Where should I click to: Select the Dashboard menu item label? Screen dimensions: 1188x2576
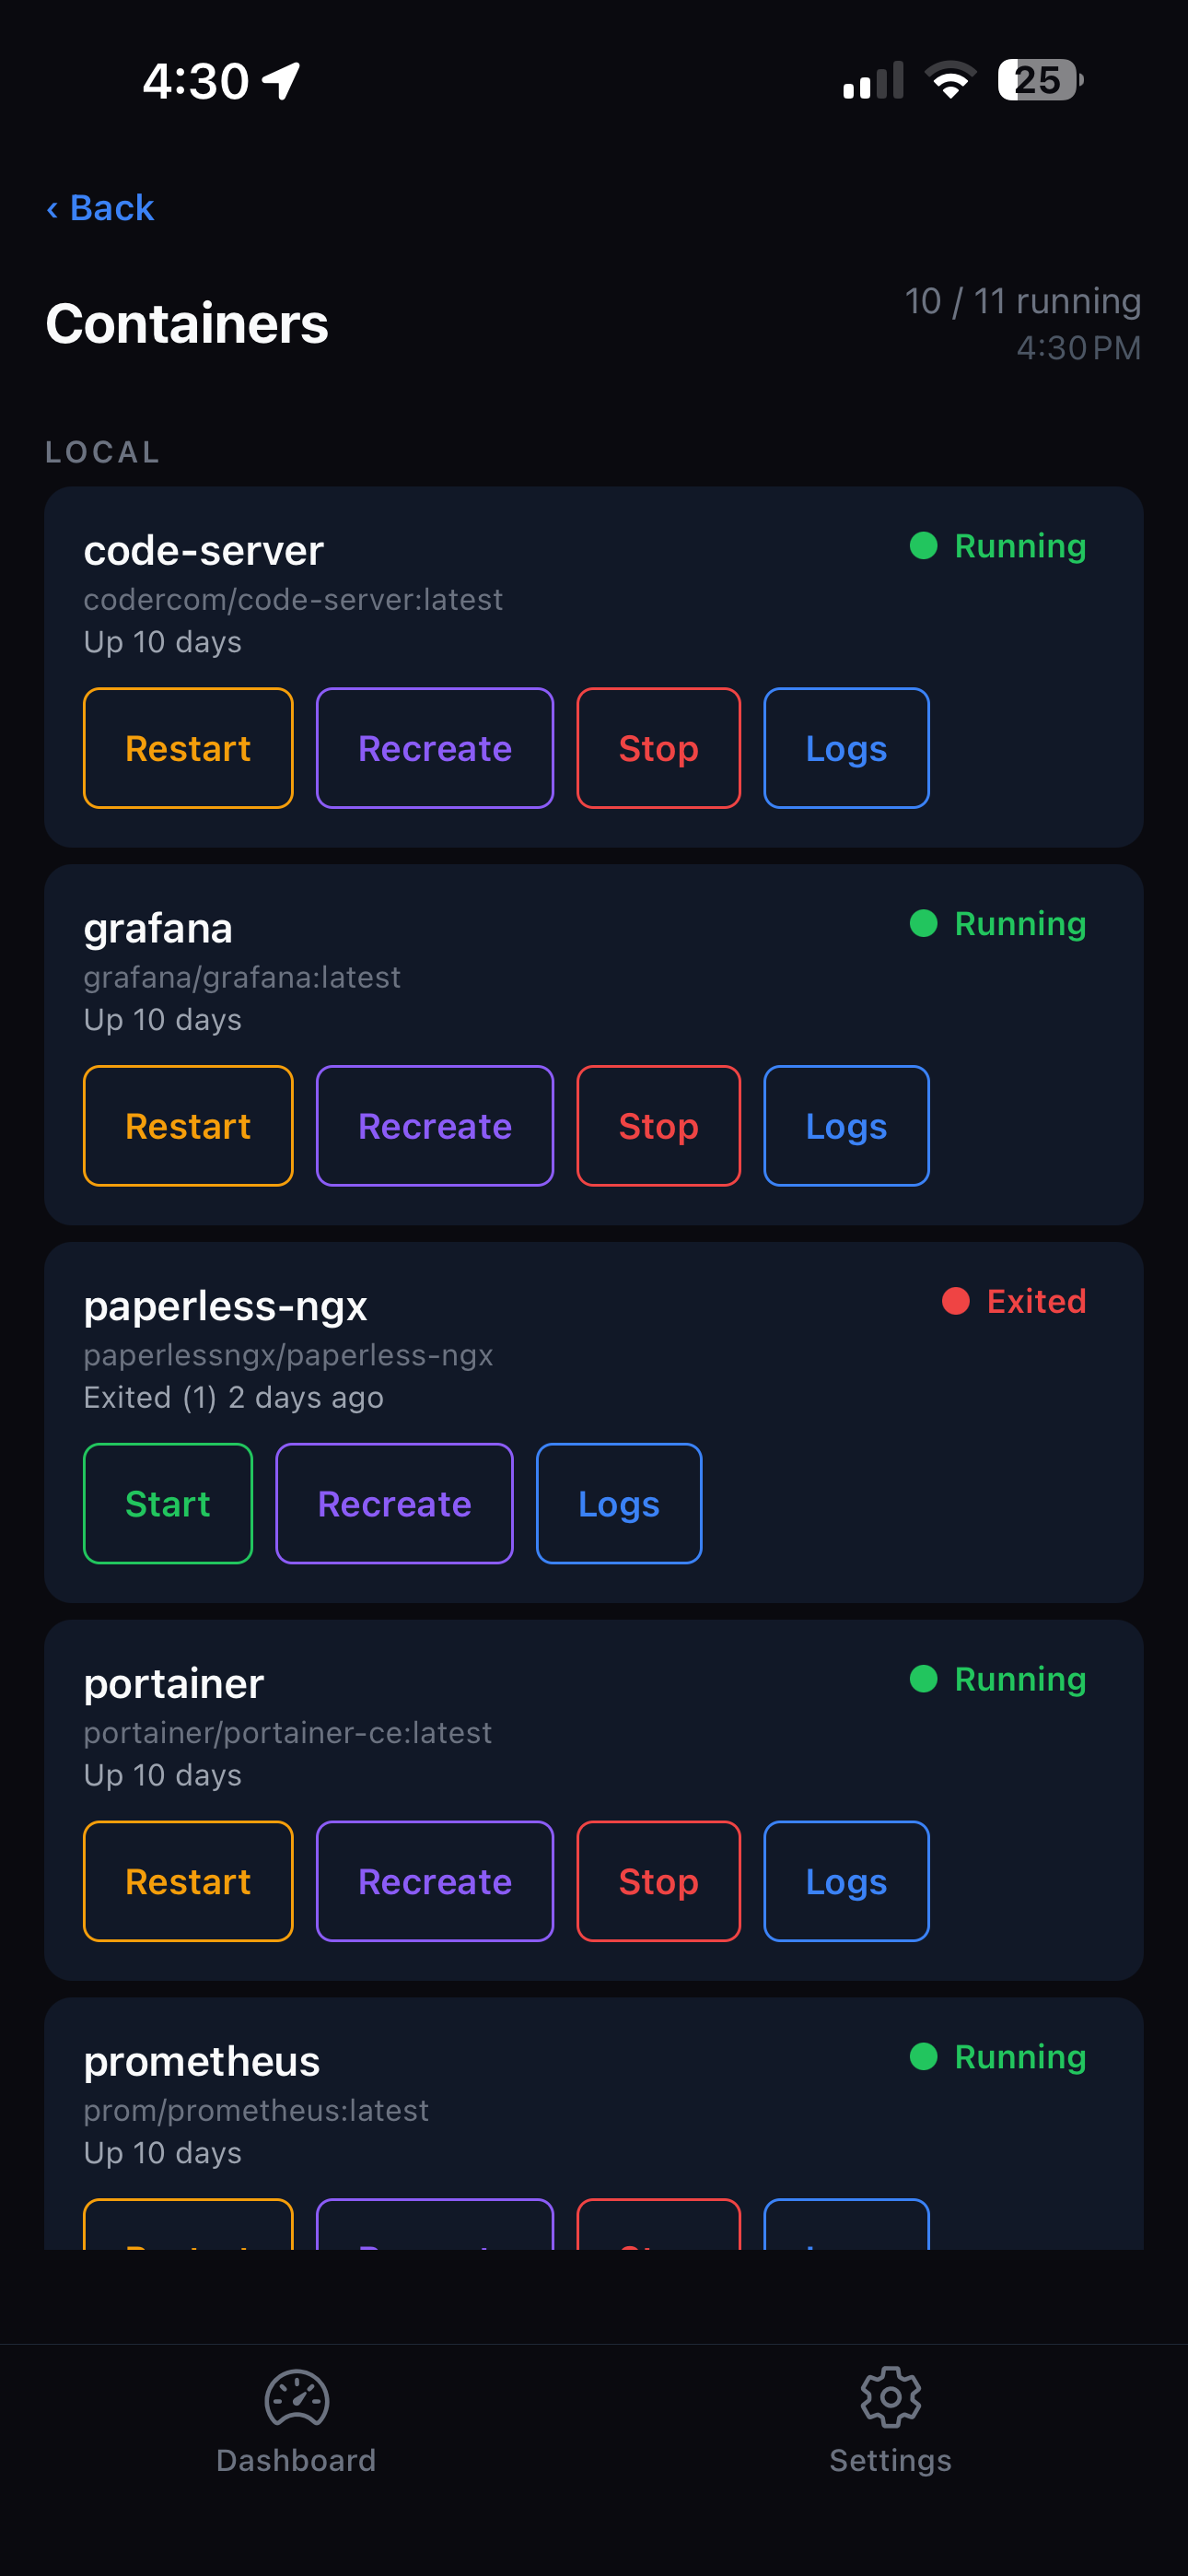tap(296, 2461)
